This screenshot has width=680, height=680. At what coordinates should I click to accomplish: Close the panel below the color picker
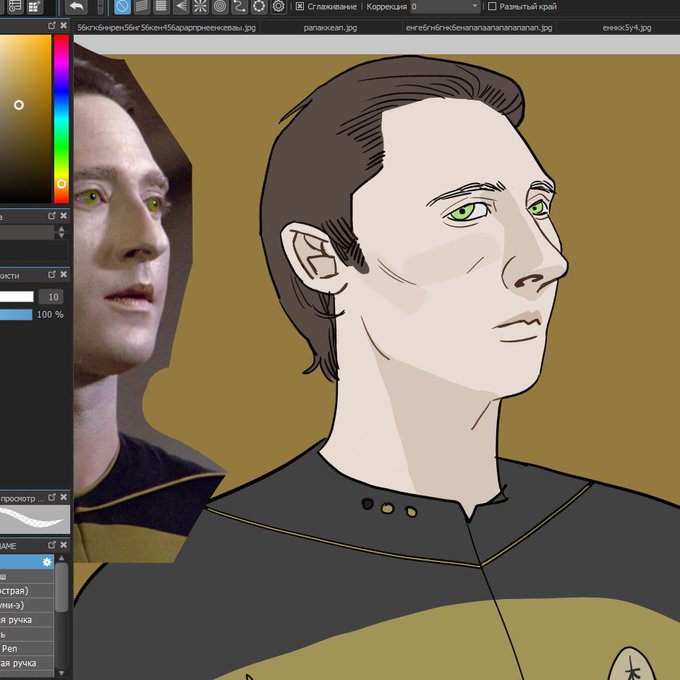[x=64, y=216]
